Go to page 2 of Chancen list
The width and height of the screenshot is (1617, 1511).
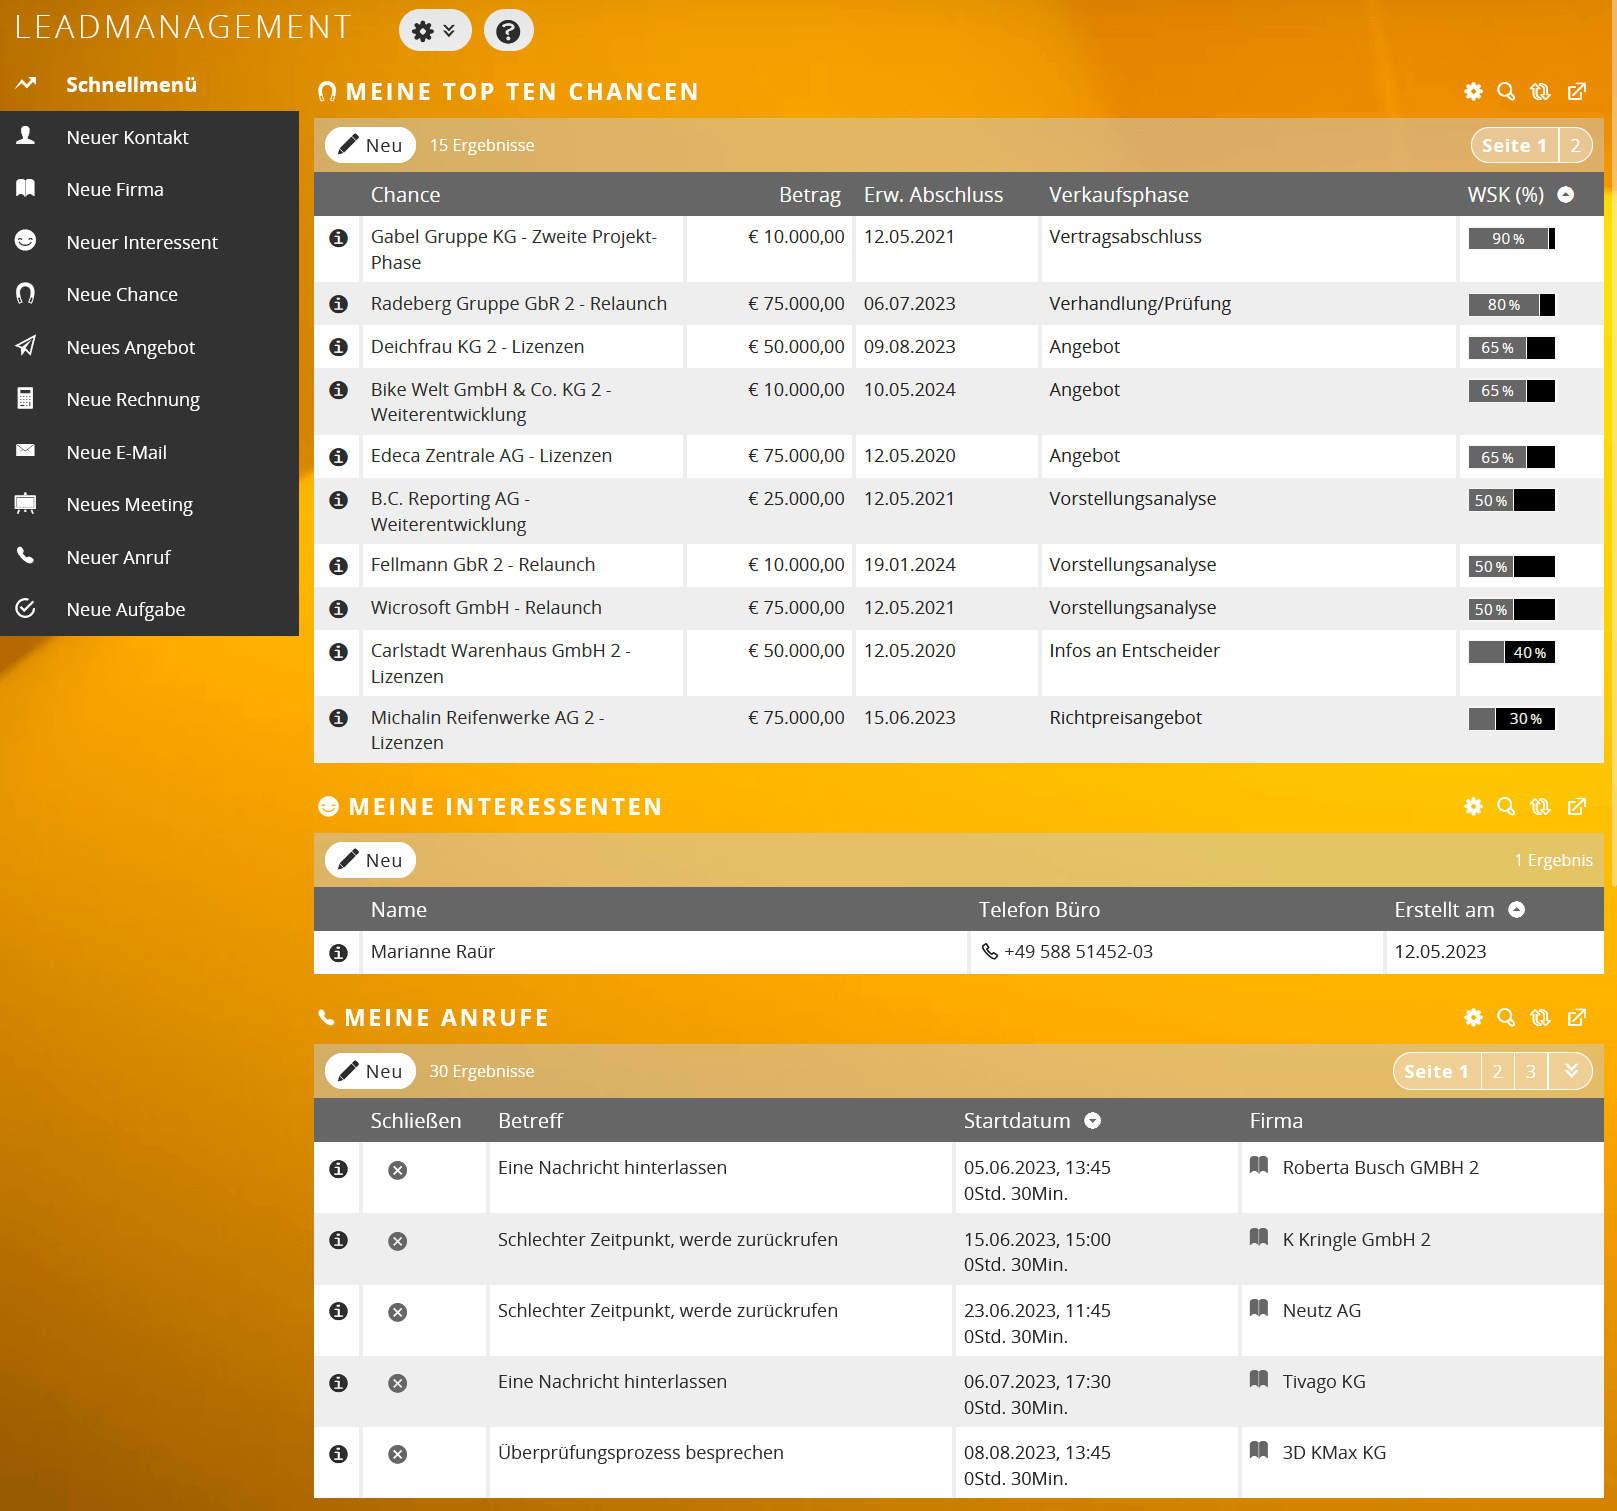coord(1575,145)
